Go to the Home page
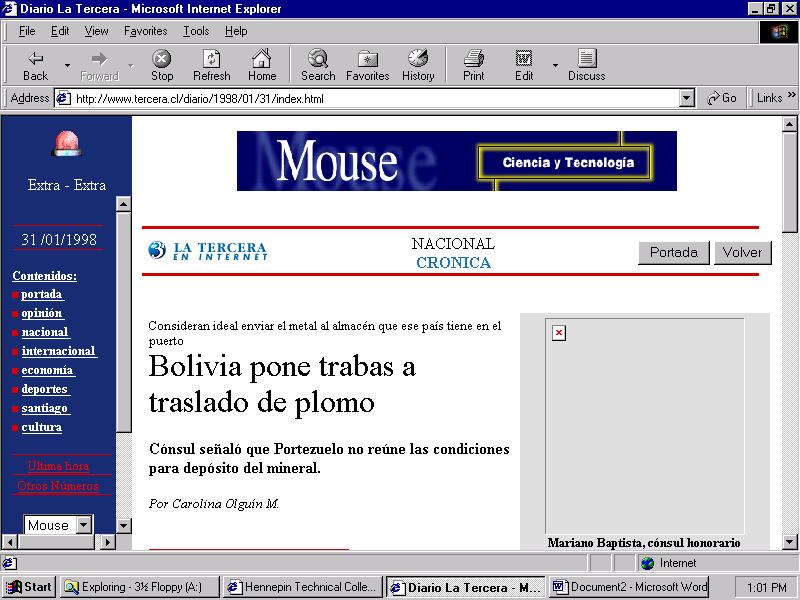 pyautogui.click(x=262, y=65)
